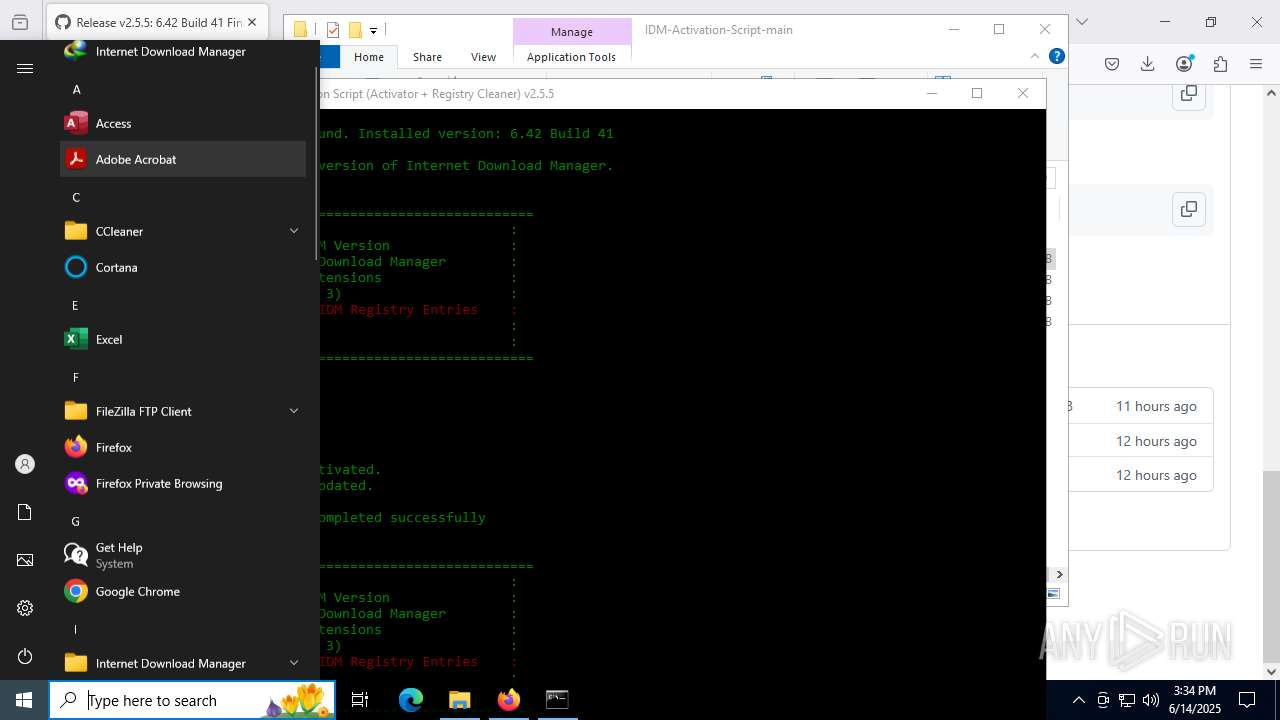This screenshot has height=720, width=1280.
Task: Click Properties icon in Explorer quick access toolbar
Action: 333,30
